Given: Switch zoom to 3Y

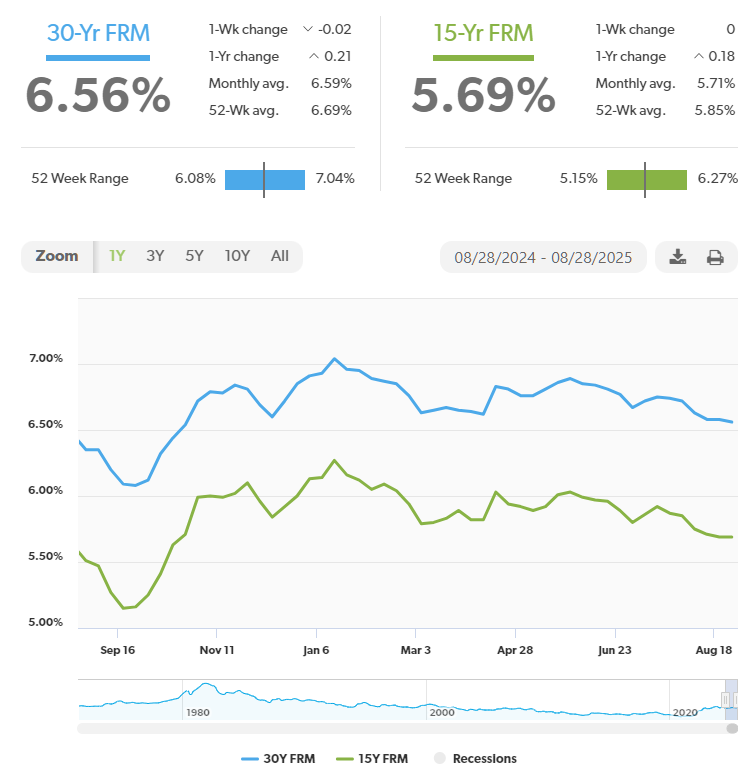Looking at the screenshot, I should (x=155, y=256).
